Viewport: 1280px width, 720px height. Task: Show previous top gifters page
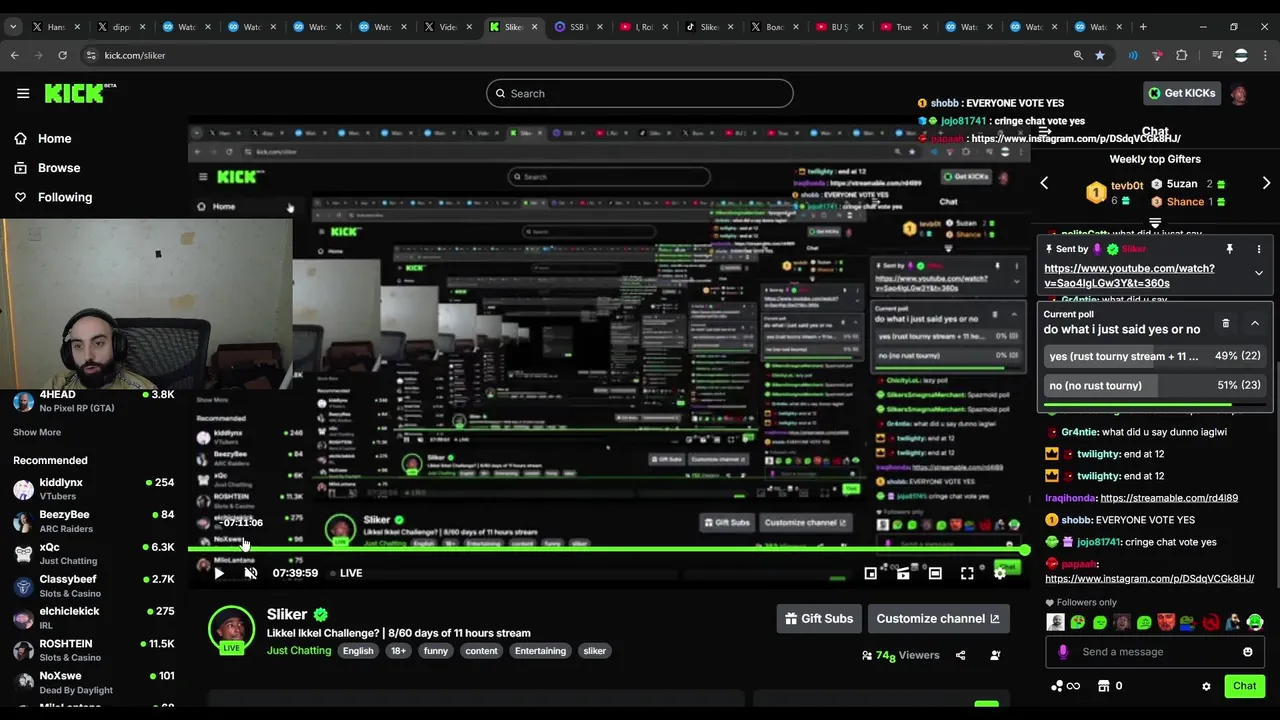pos(1044,184)
